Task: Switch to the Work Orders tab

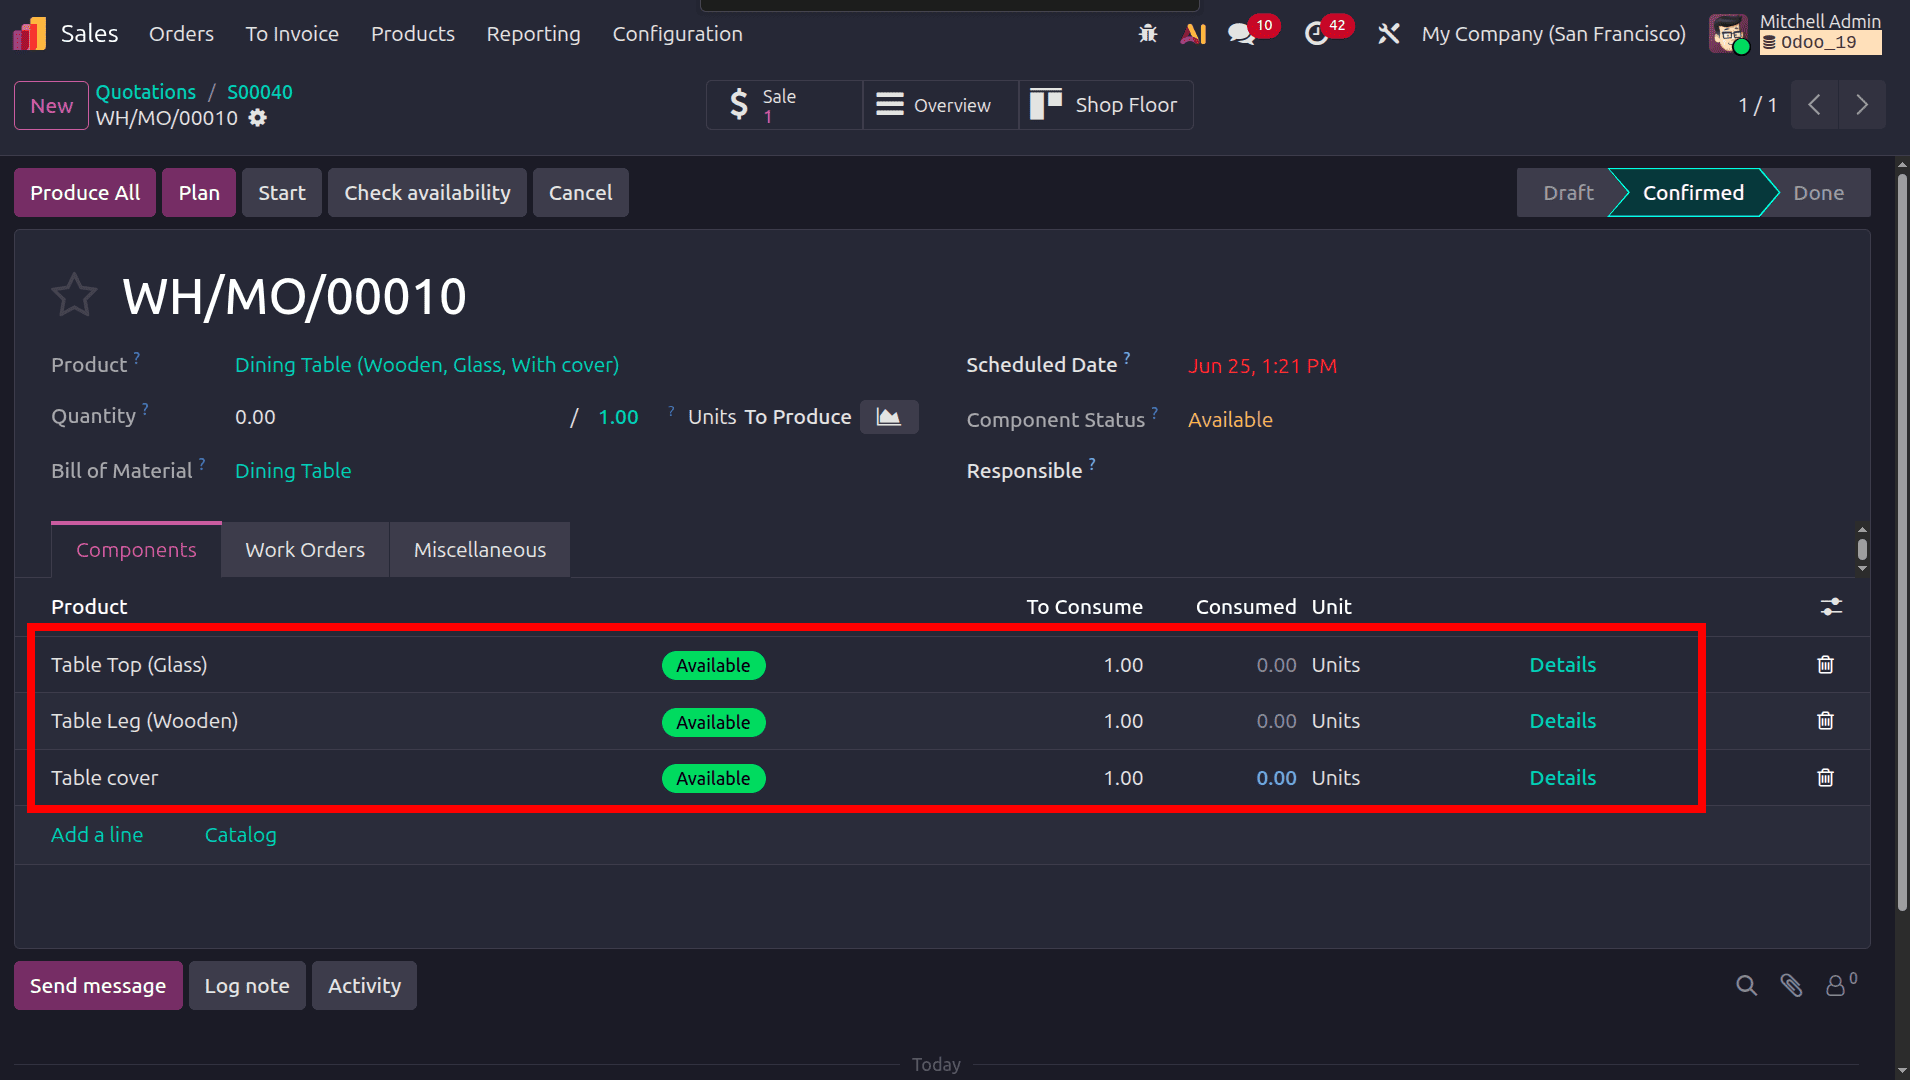Action: point(305,550)
